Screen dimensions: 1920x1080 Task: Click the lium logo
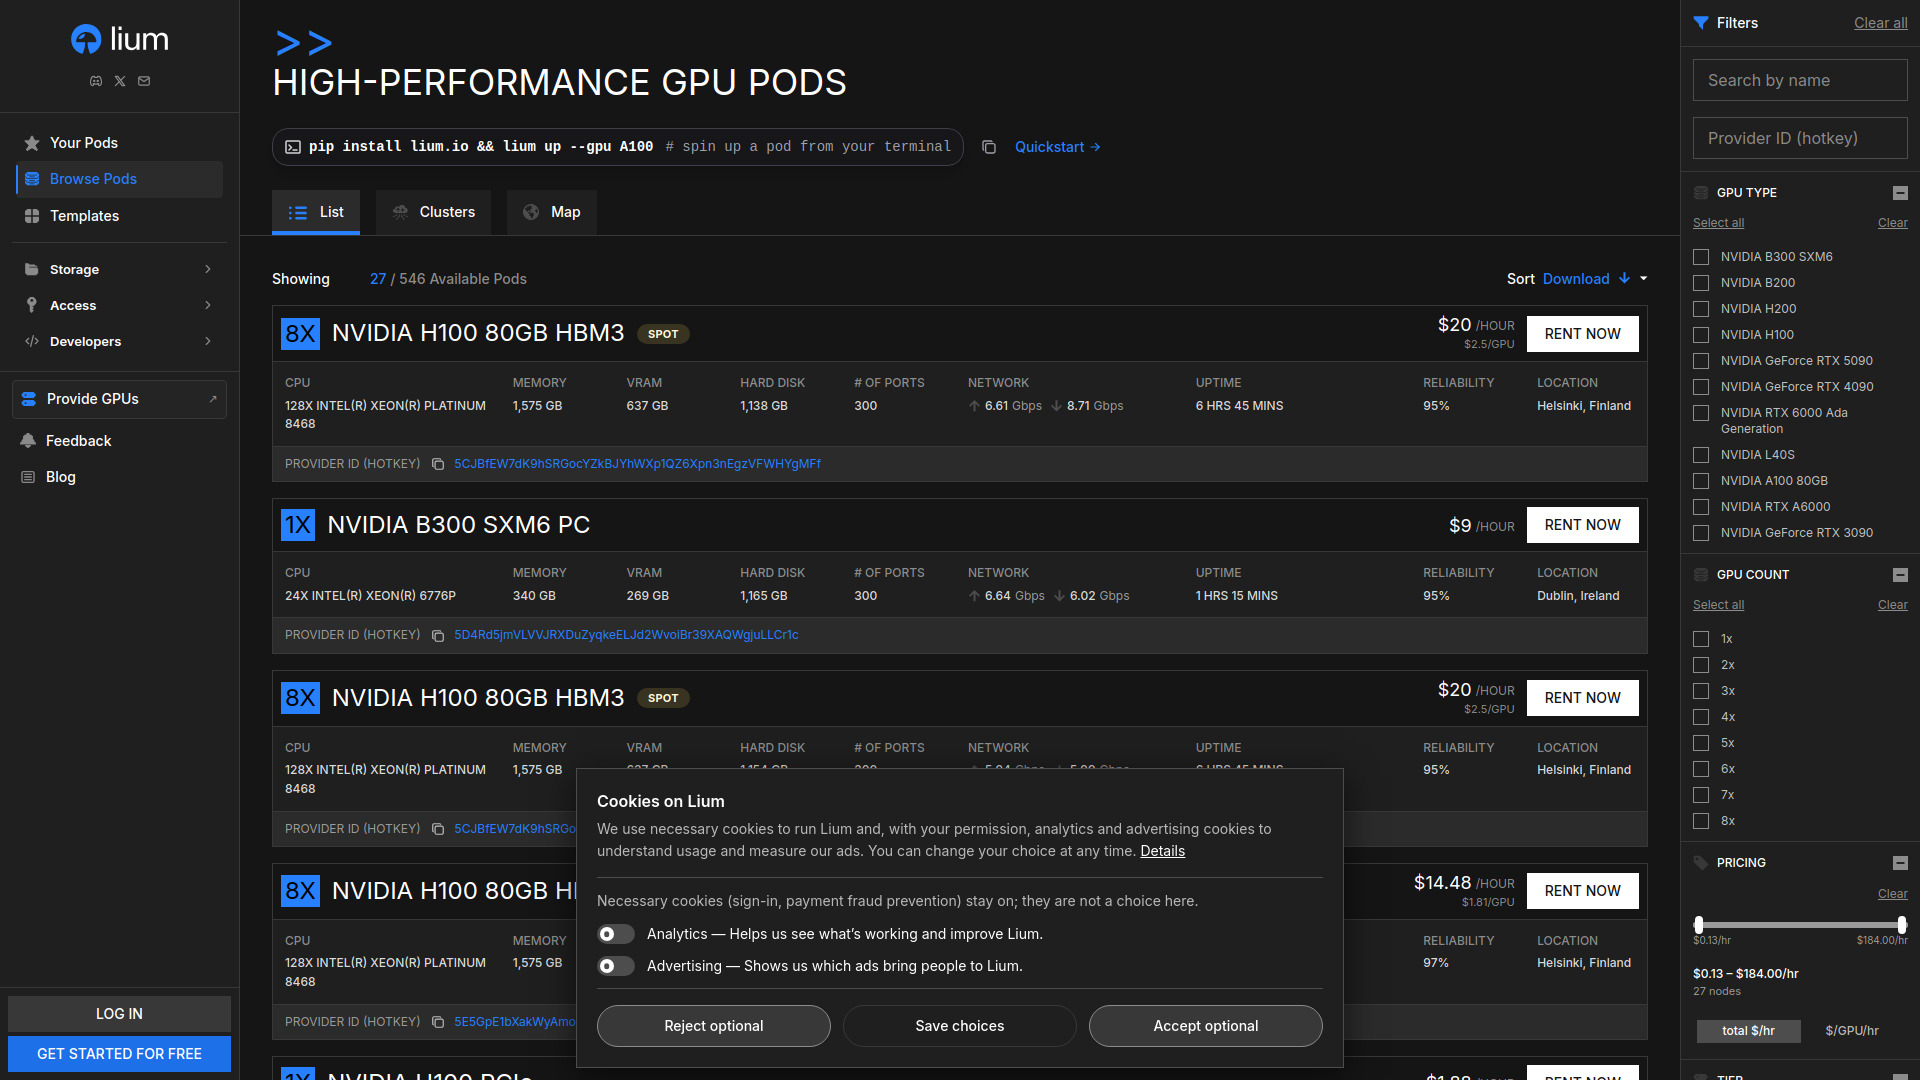[x=120, y=39]
